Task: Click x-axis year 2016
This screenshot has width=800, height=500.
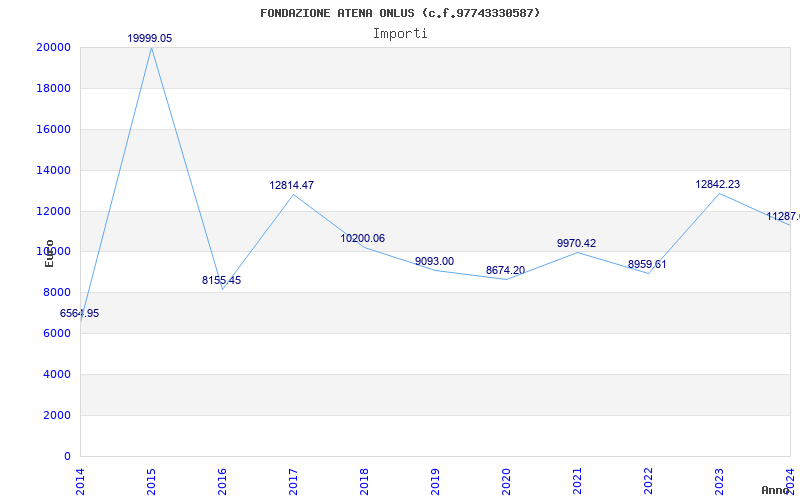Action: coord(222,481)
